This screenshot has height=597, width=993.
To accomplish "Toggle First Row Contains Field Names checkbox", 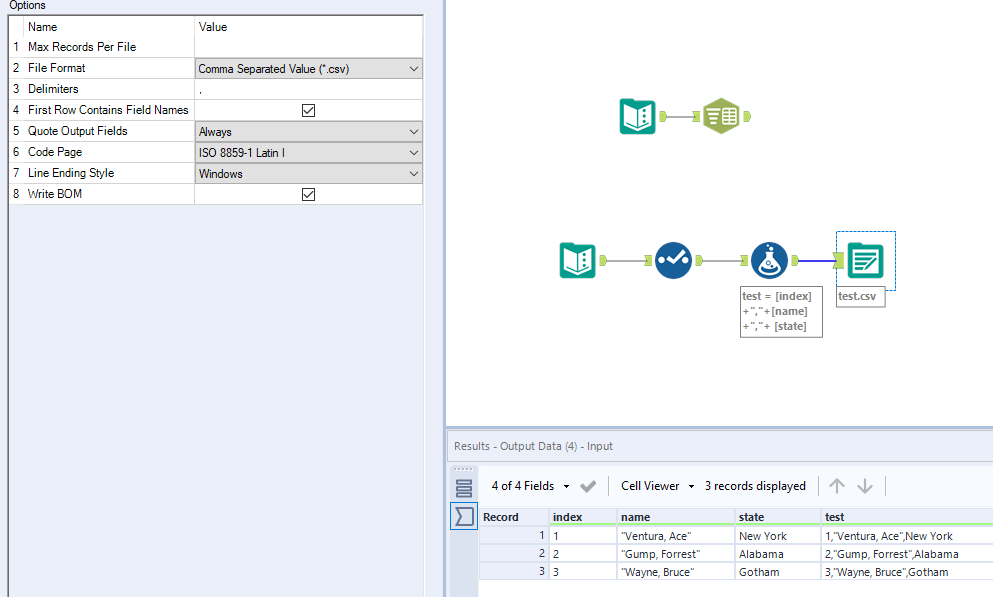I will 309,110.
